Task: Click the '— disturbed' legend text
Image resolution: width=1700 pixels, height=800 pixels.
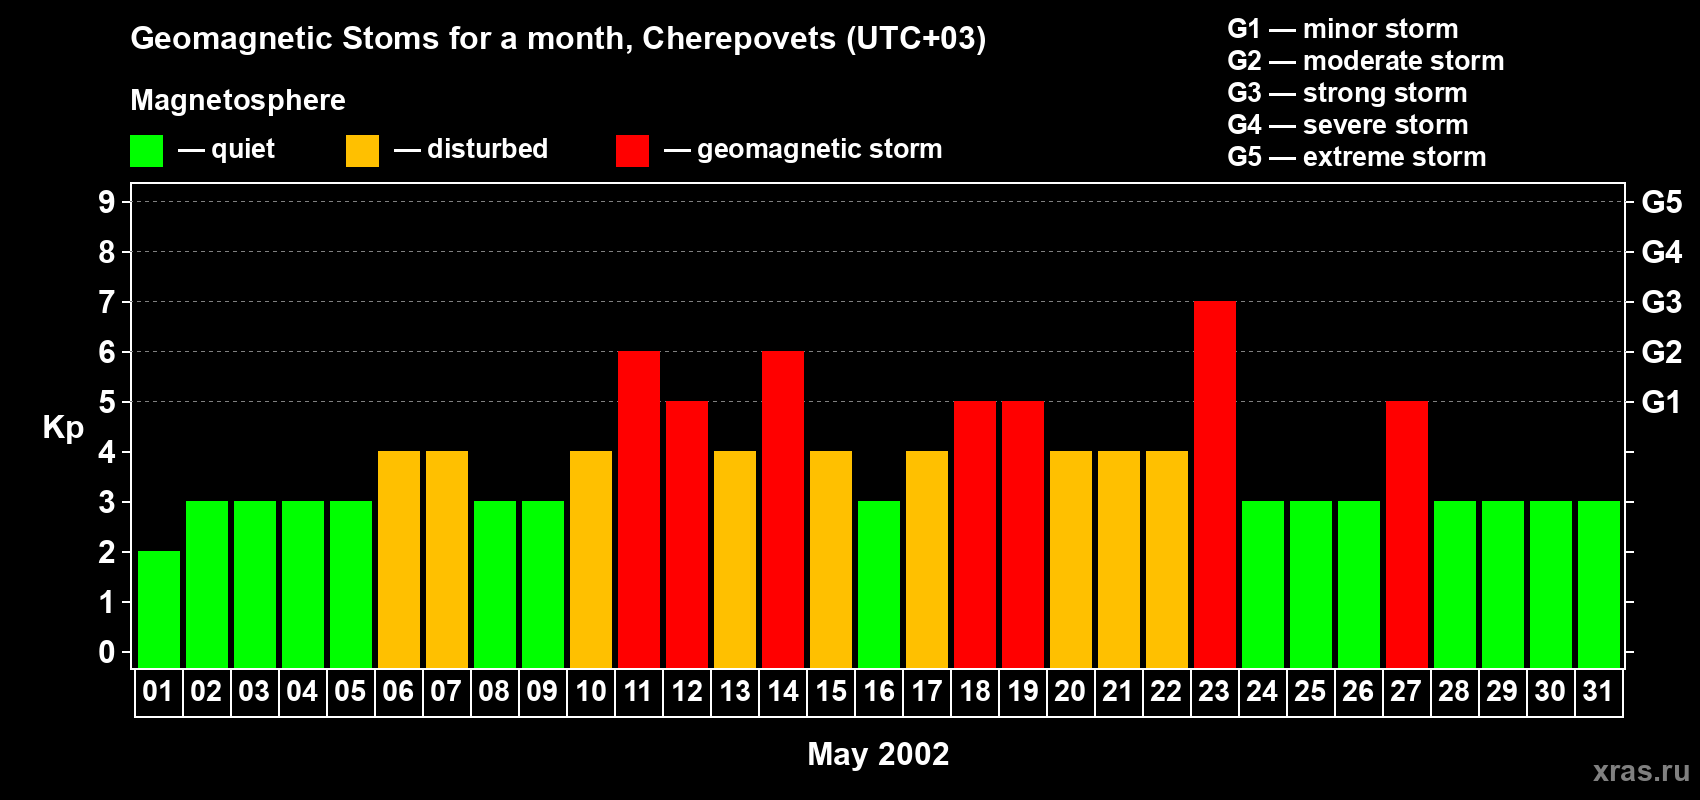Action: pos(471,149)
